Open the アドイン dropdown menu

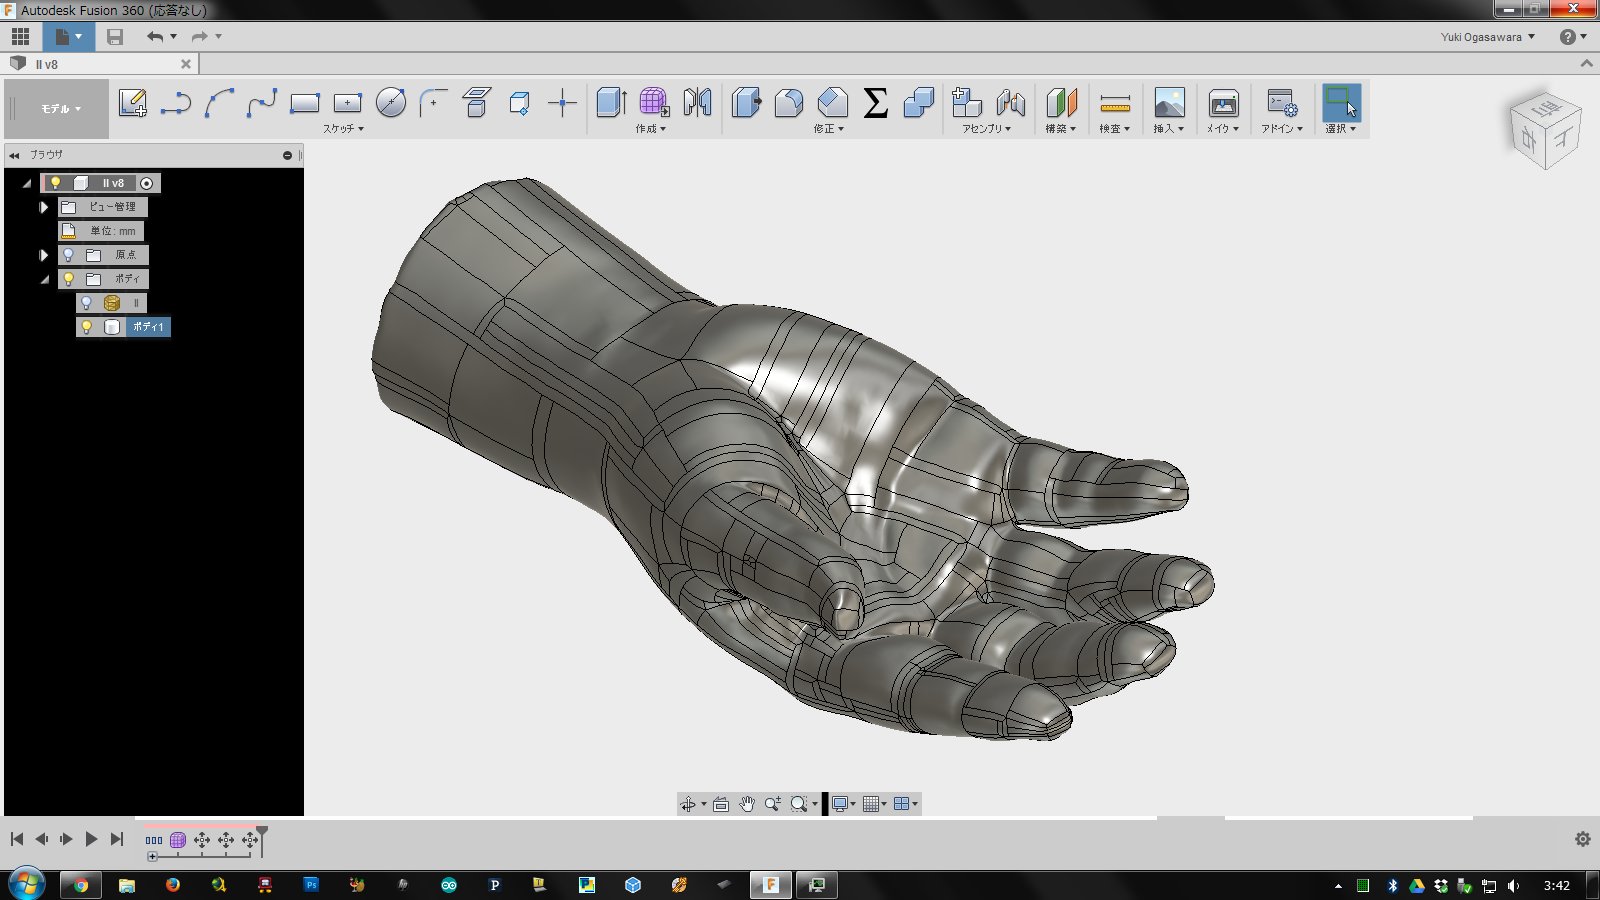(x=1282, y=129)
